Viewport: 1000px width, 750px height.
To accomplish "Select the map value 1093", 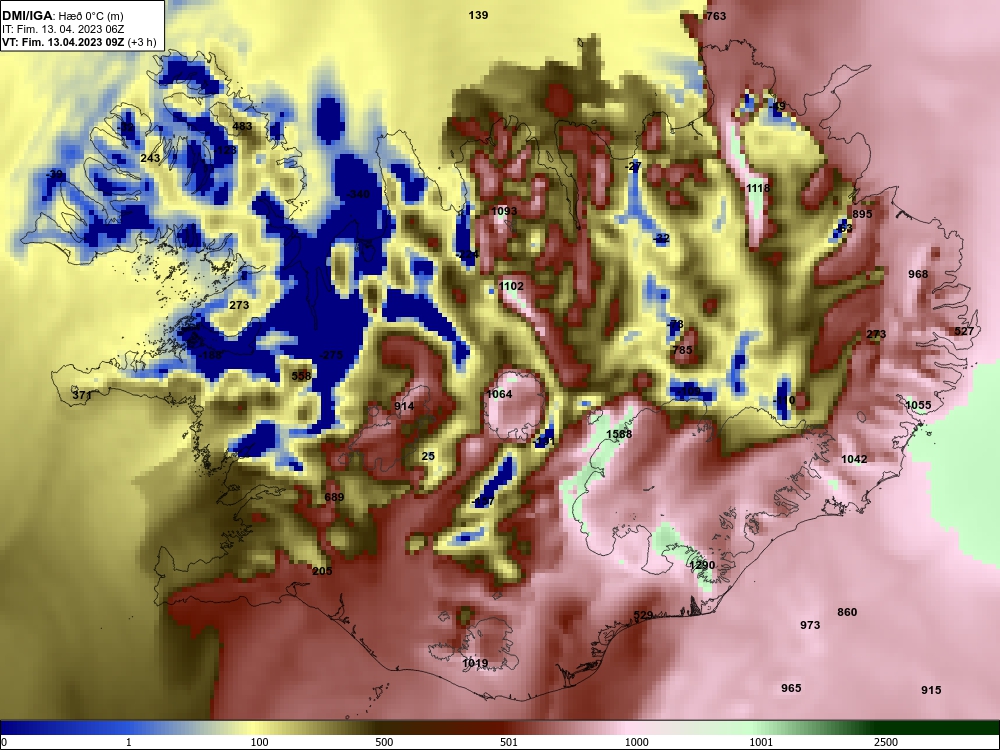I will 504,211.
